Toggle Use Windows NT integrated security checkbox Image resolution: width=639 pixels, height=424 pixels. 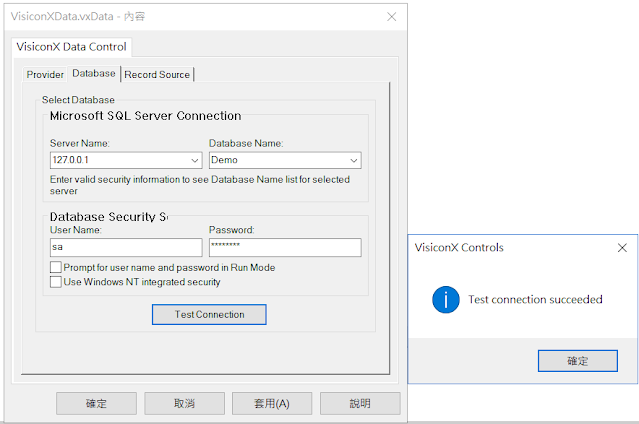pyautogui.click(x=56, y=282)
